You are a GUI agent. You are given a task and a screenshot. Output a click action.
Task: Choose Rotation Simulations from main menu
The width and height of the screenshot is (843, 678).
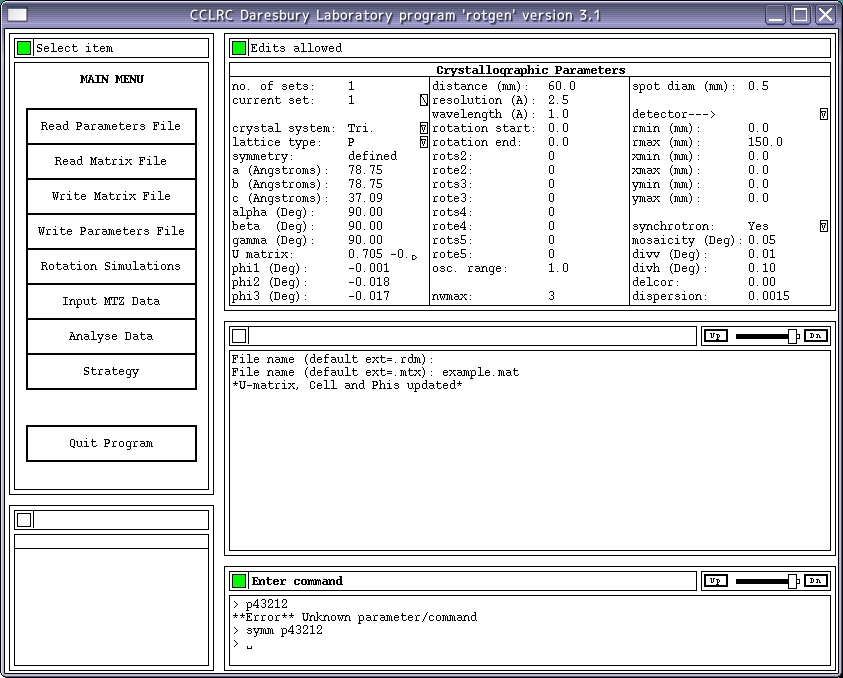click(x=111, y=266)
